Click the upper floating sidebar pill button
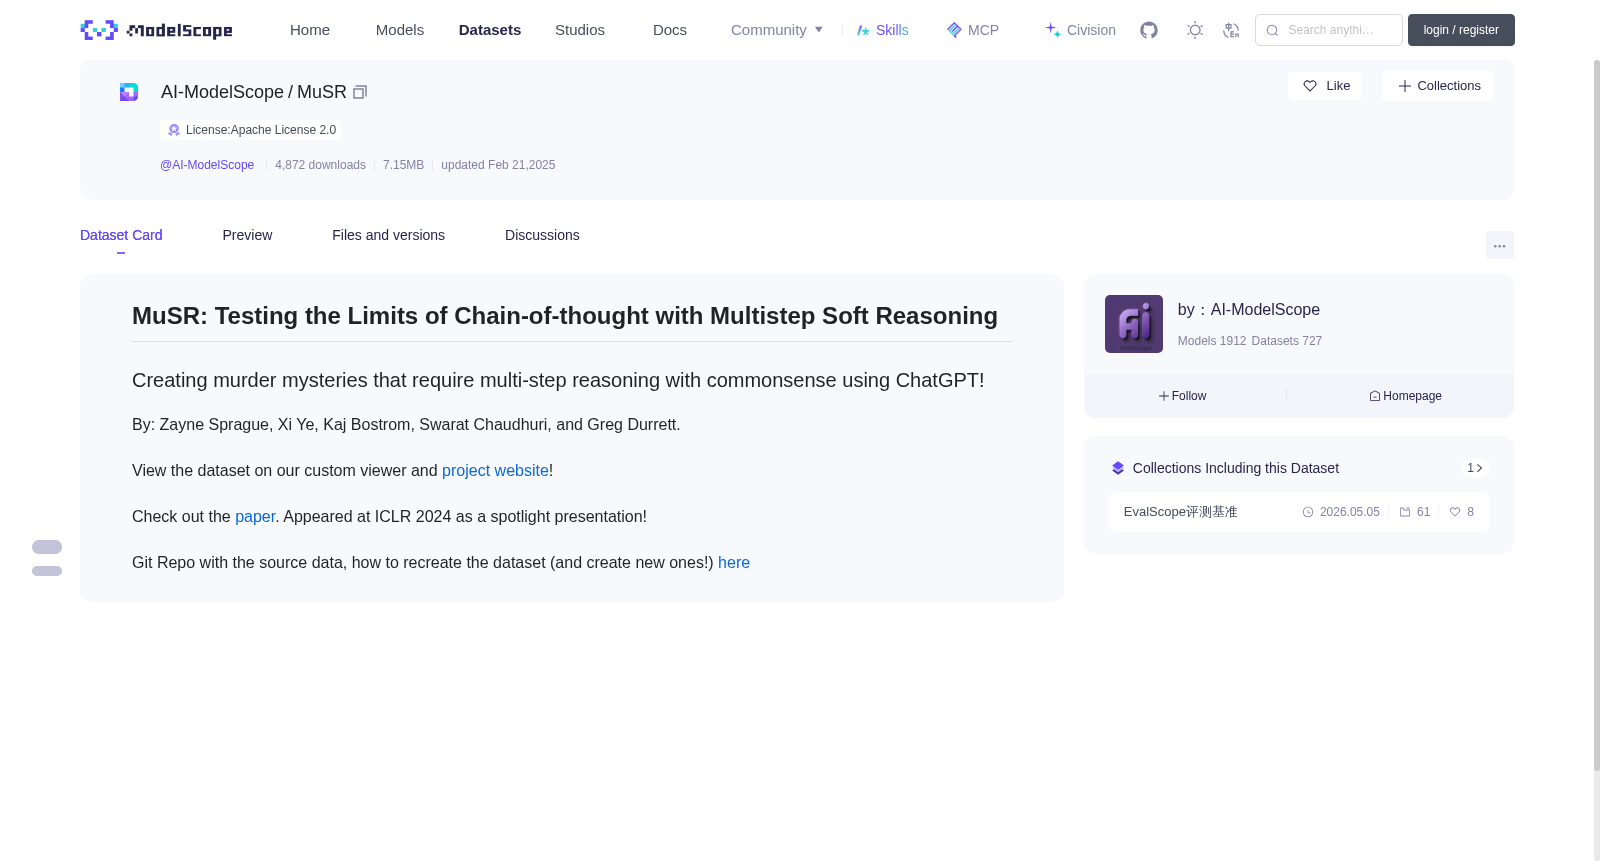This screenshot has height=861, width=1600. (x=47, y=547)
